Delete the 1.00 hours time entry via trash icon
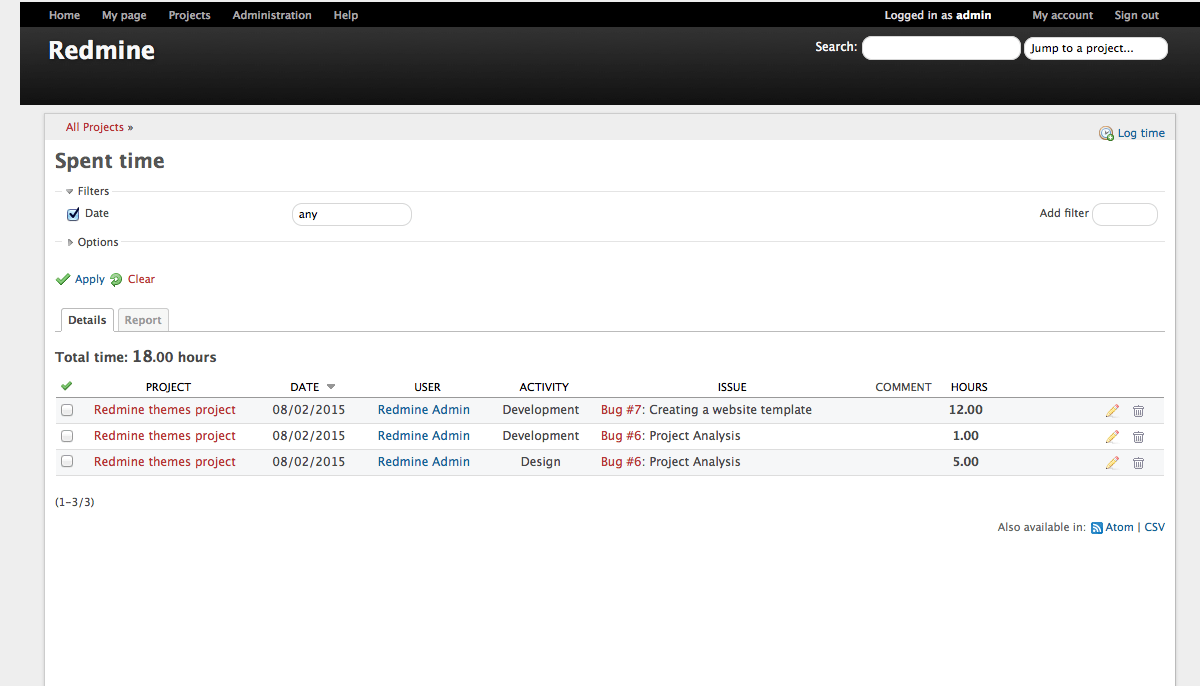This screenshot has width=1200, height=686. click(x=1138, y=437)
